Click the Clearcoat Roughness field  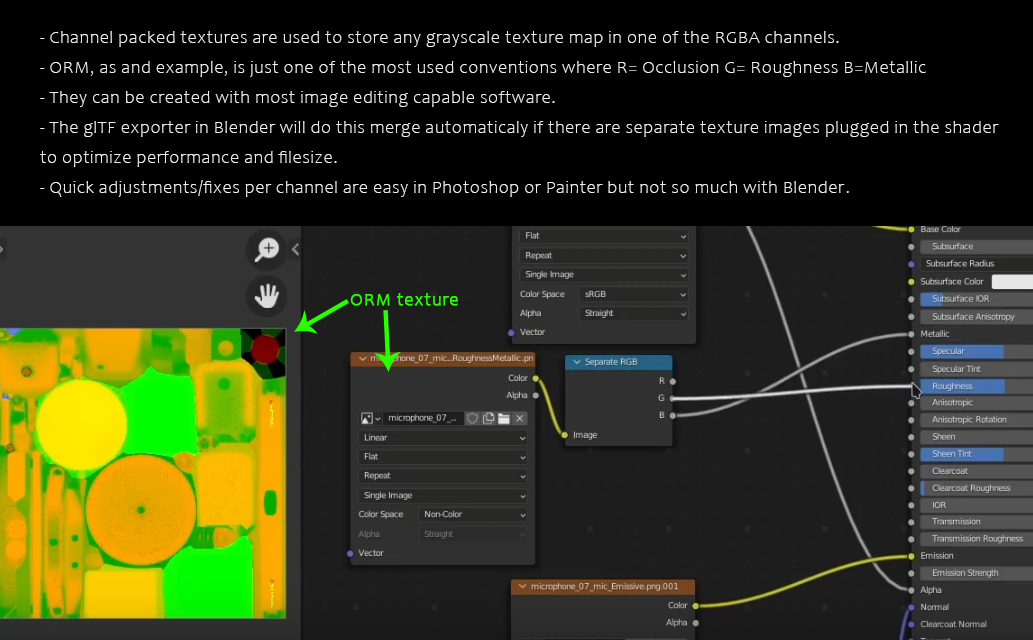976,488
